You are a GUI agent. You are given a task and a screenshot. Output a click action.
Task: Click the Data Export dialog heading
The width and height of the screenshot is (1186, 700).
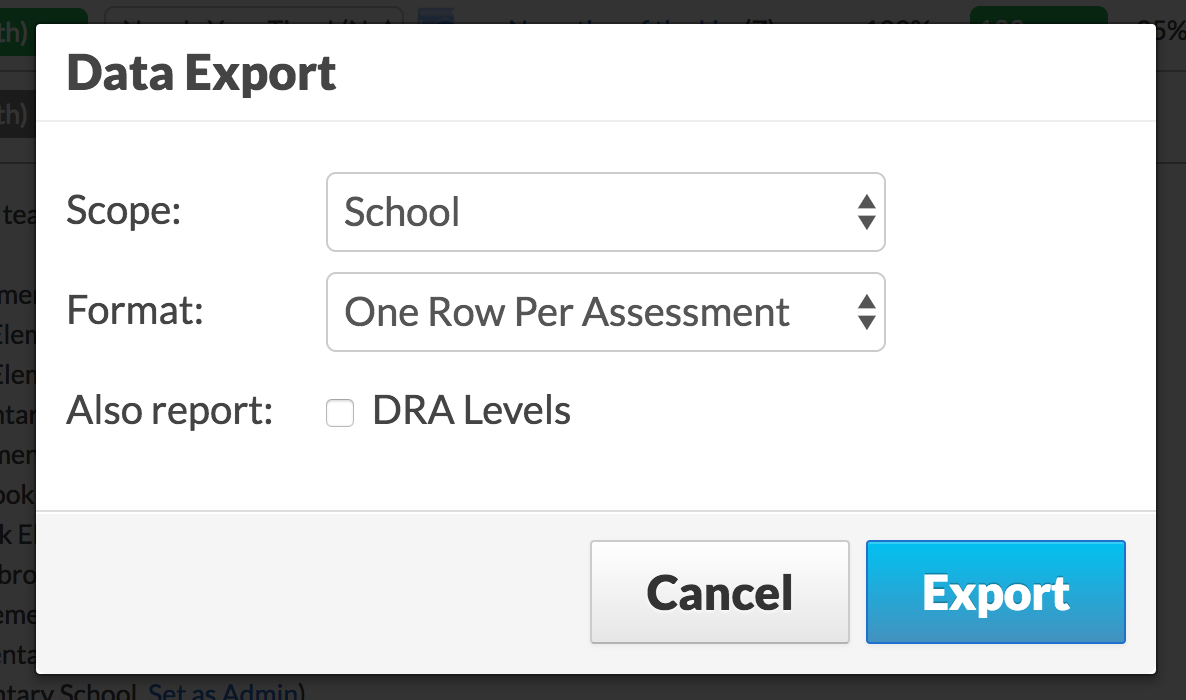click(201, 73)
